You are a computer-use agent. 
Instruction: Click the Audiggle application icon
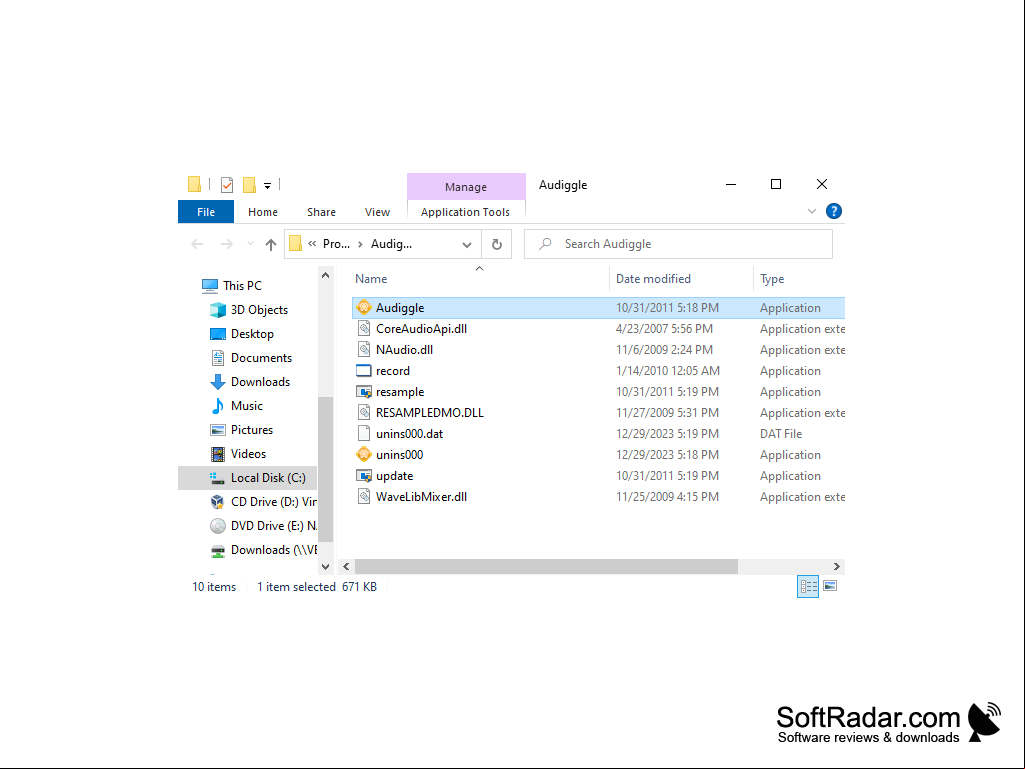(x=363, y=307)
